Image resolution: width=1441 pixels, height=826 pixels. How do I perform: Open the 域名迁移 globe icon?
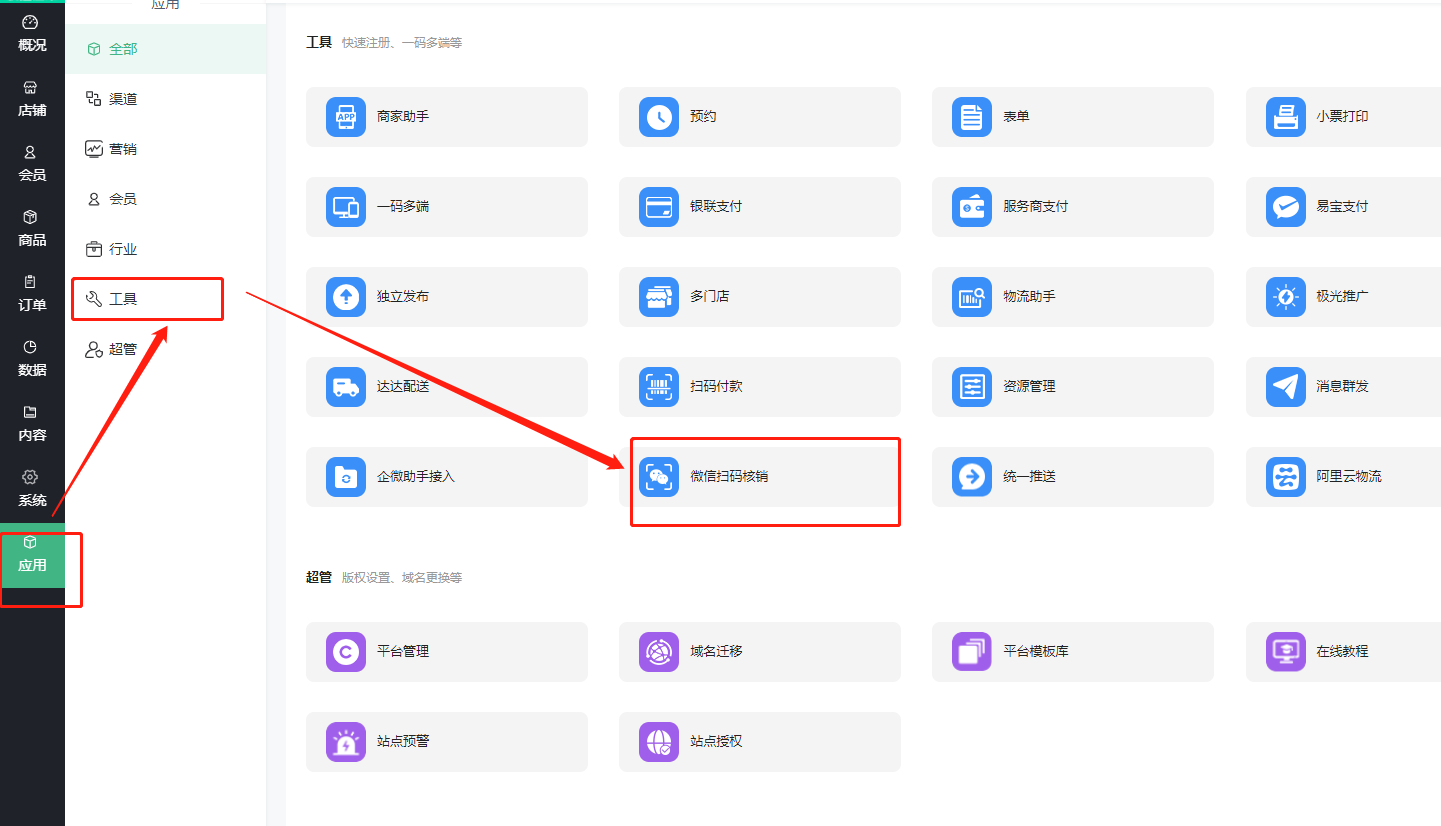point(659,652)
